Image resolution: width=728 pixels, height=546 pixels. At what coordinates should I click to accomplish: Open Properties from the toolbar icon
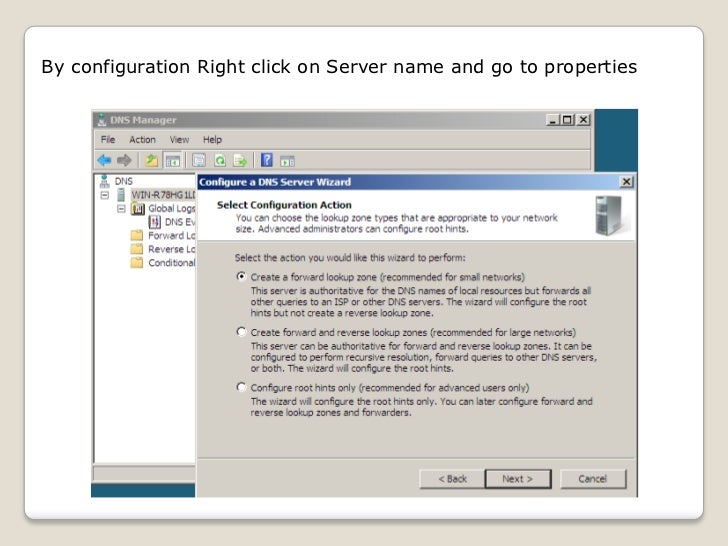[x=199, y=161]
